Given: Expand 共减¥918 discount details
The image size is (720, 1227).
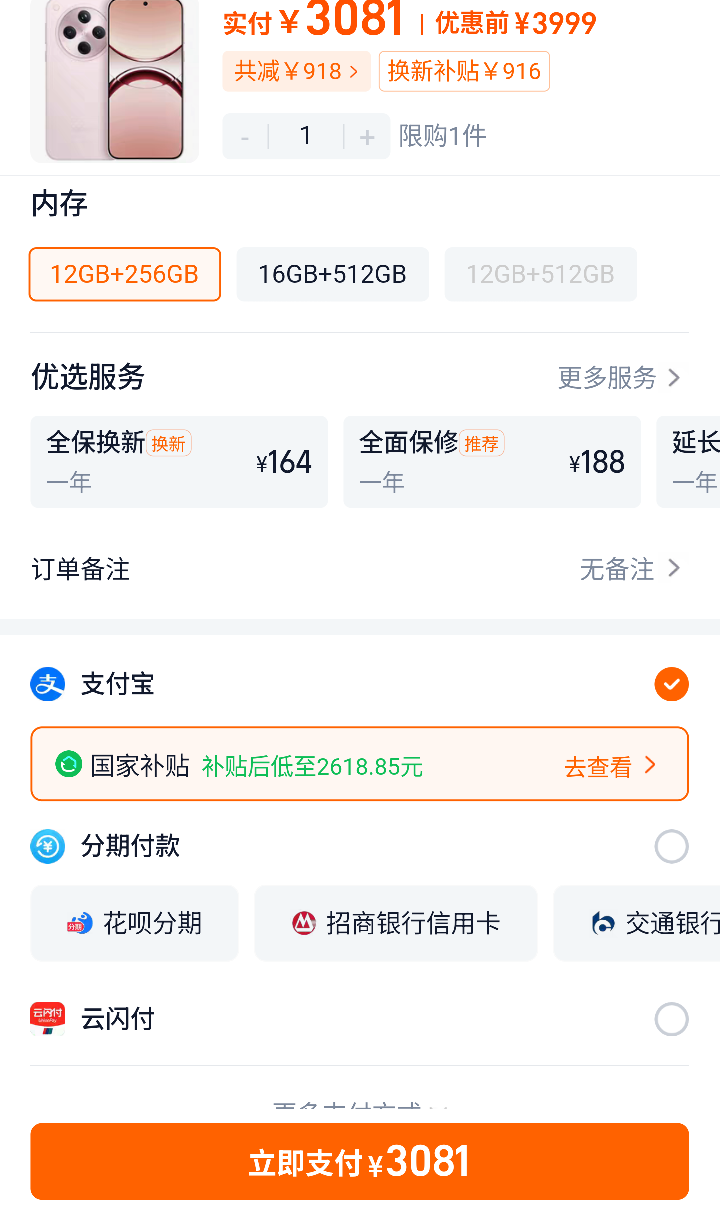Looking at the screenshot, I should pyautogui.click(x=296, y=71).
